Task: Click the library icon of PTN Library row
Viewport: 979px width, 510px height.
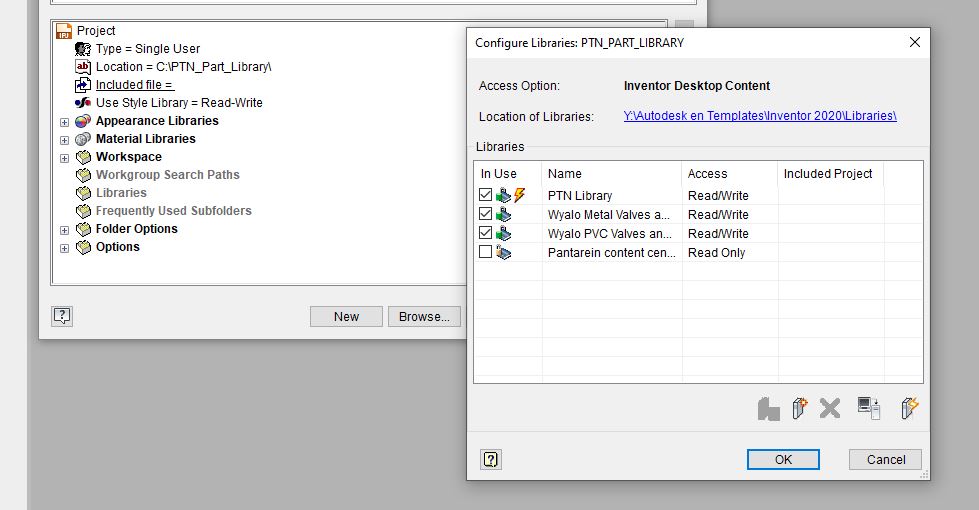Action: 503,196
